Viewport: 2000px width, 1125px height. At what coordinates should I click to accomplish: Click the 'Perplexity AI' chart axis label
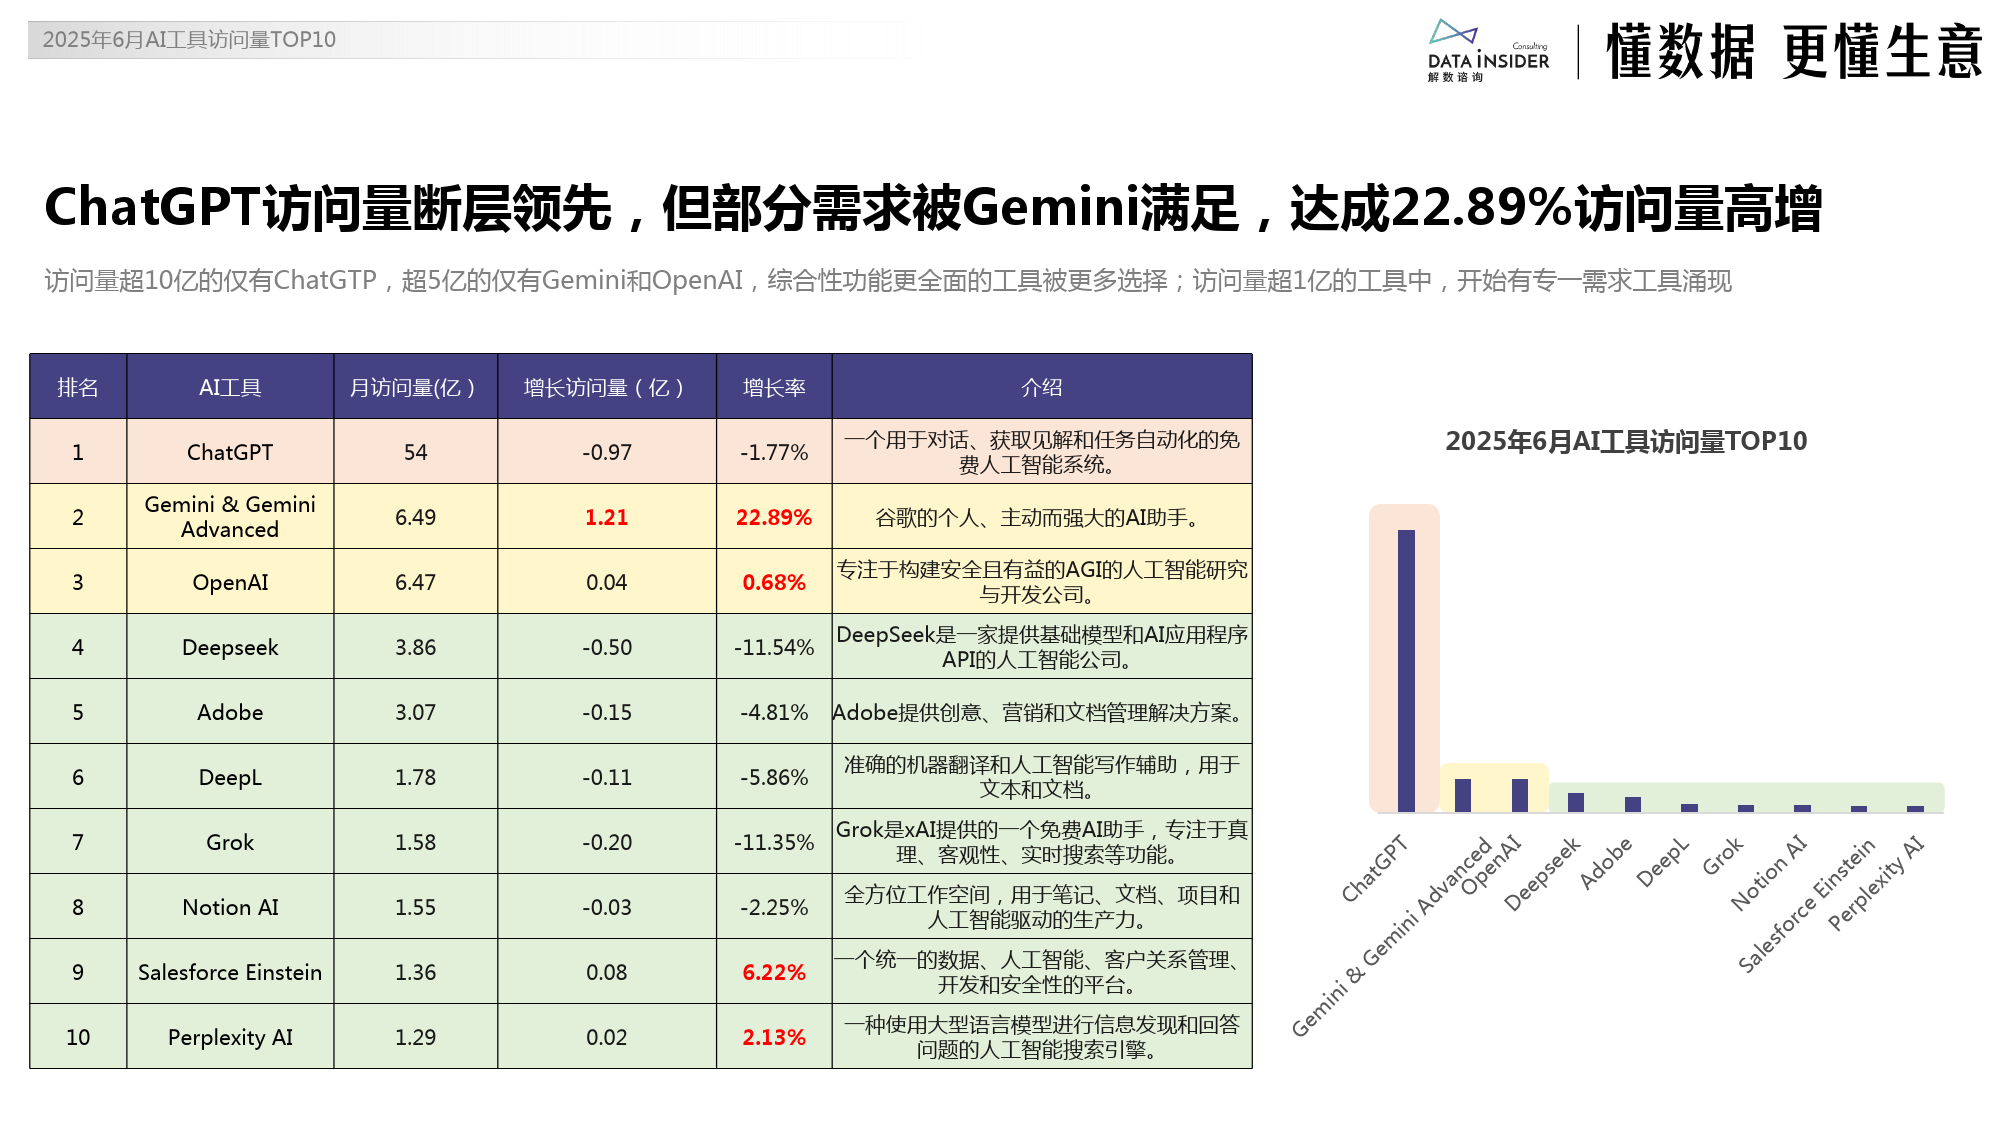point(1876,883)
